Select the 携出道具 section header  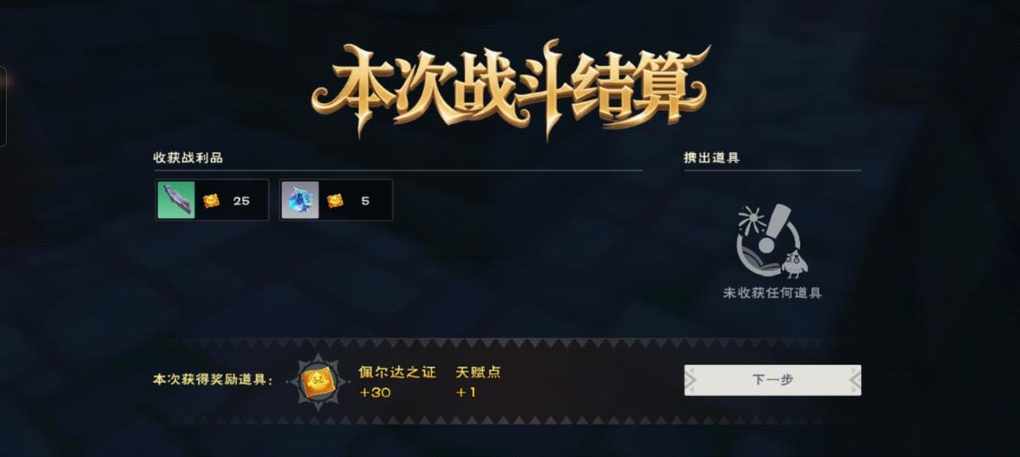[x=712, y=158]
